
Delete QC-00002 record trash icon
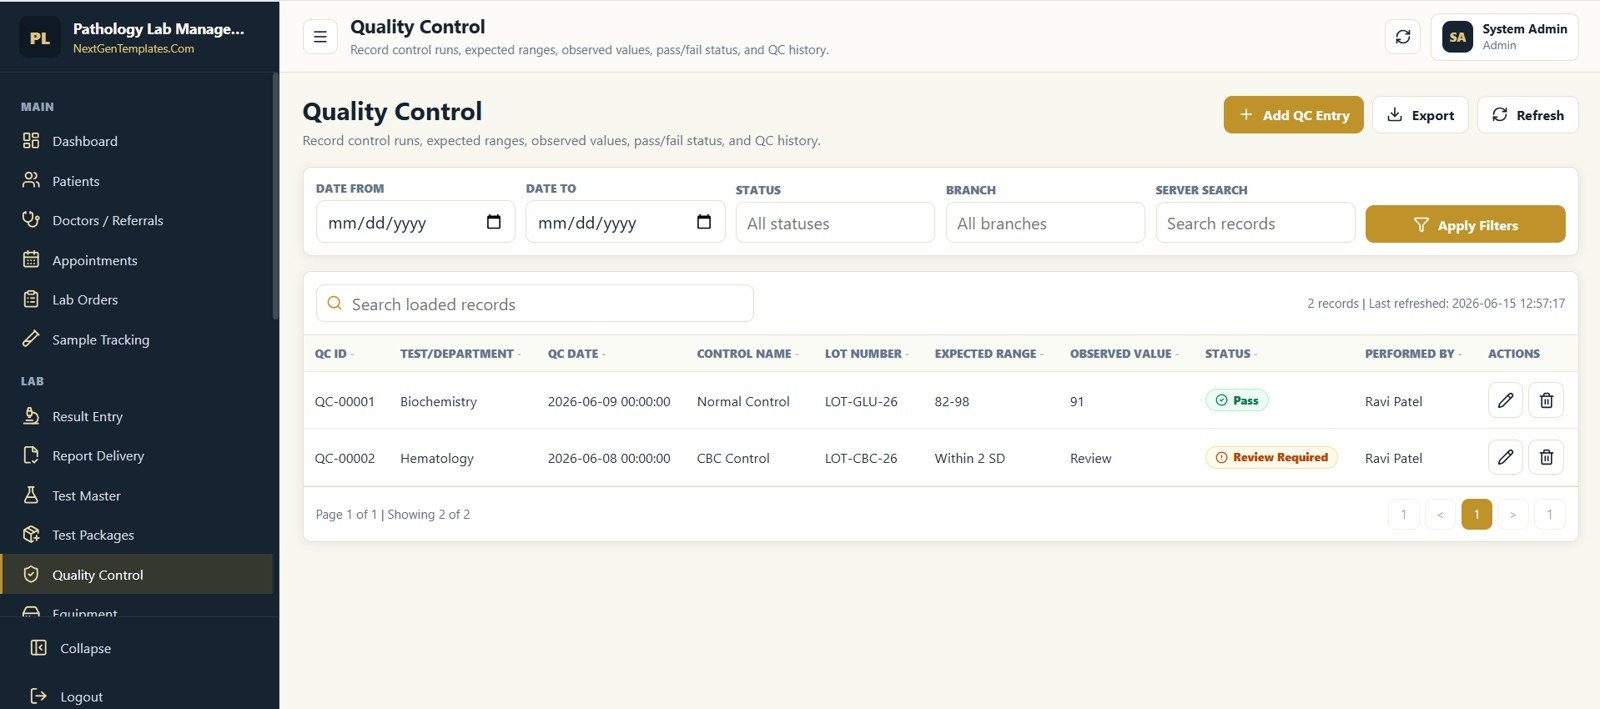(x=1546, y=457)
